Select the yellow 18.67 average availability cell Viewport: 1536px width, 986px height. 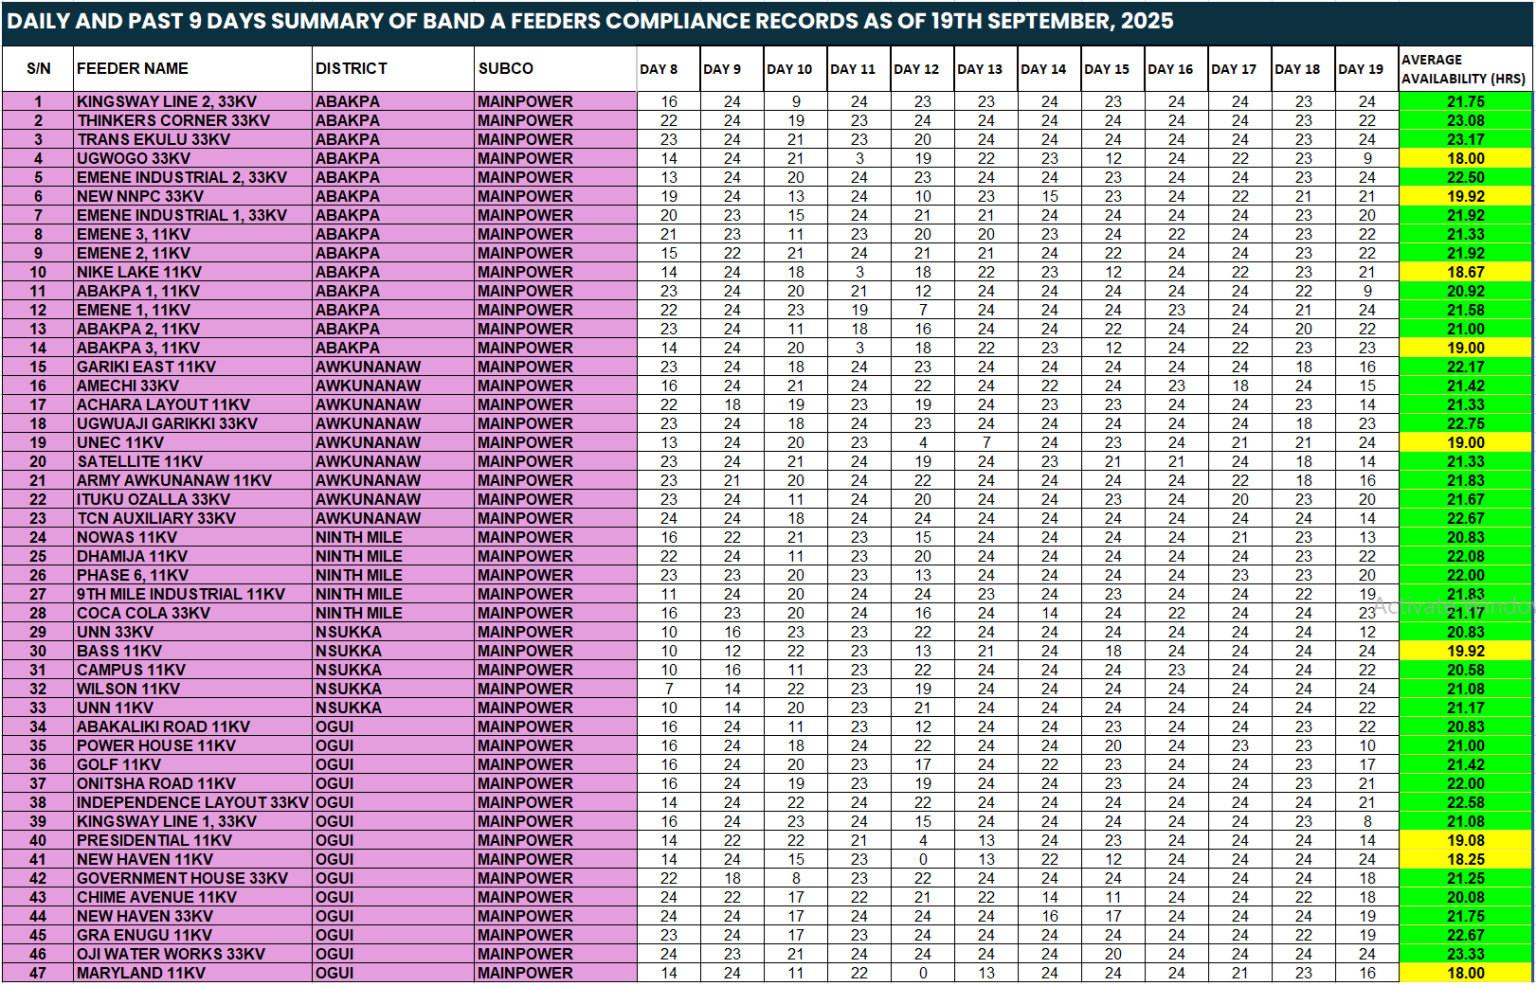click(x=1465, y=272)
